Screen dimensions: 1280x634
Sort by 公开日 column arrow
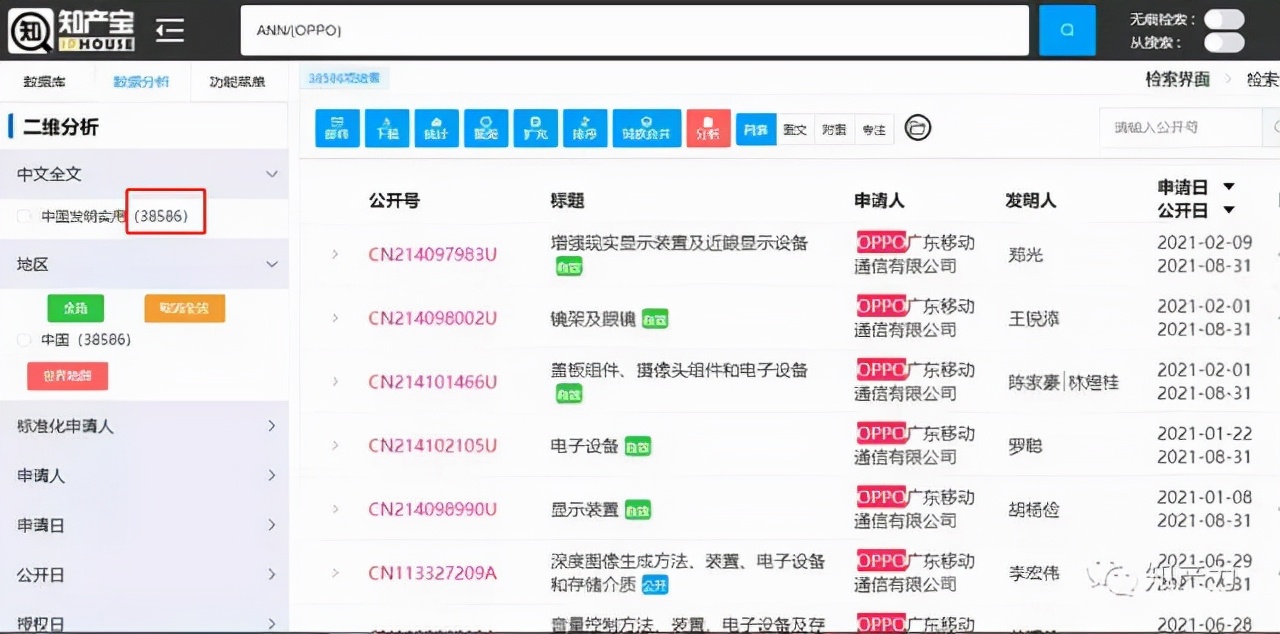tap(1229, 210)
